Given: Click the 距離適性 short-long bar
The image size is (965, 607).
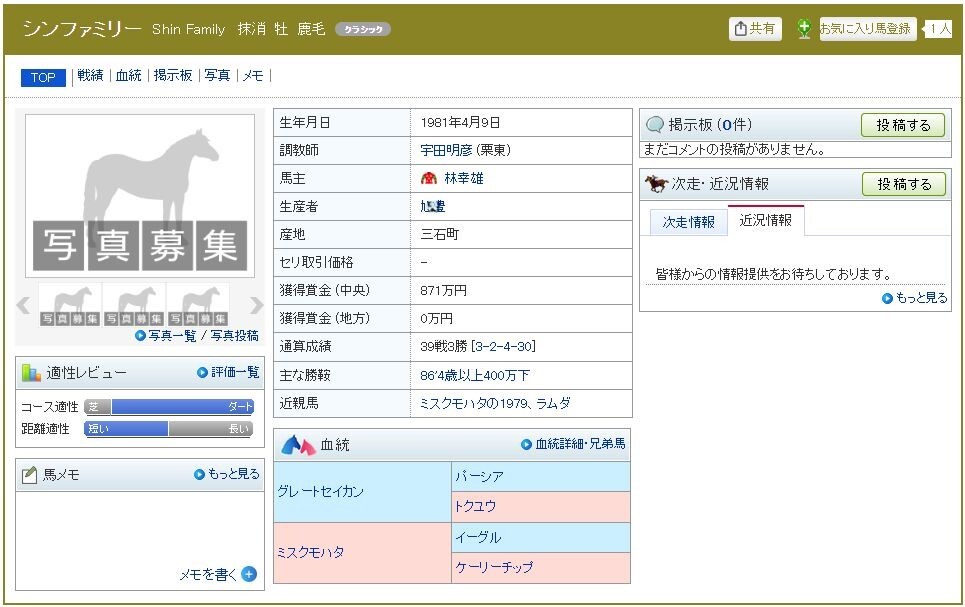Looking at the screenshot, I should (x=169, y=428).
